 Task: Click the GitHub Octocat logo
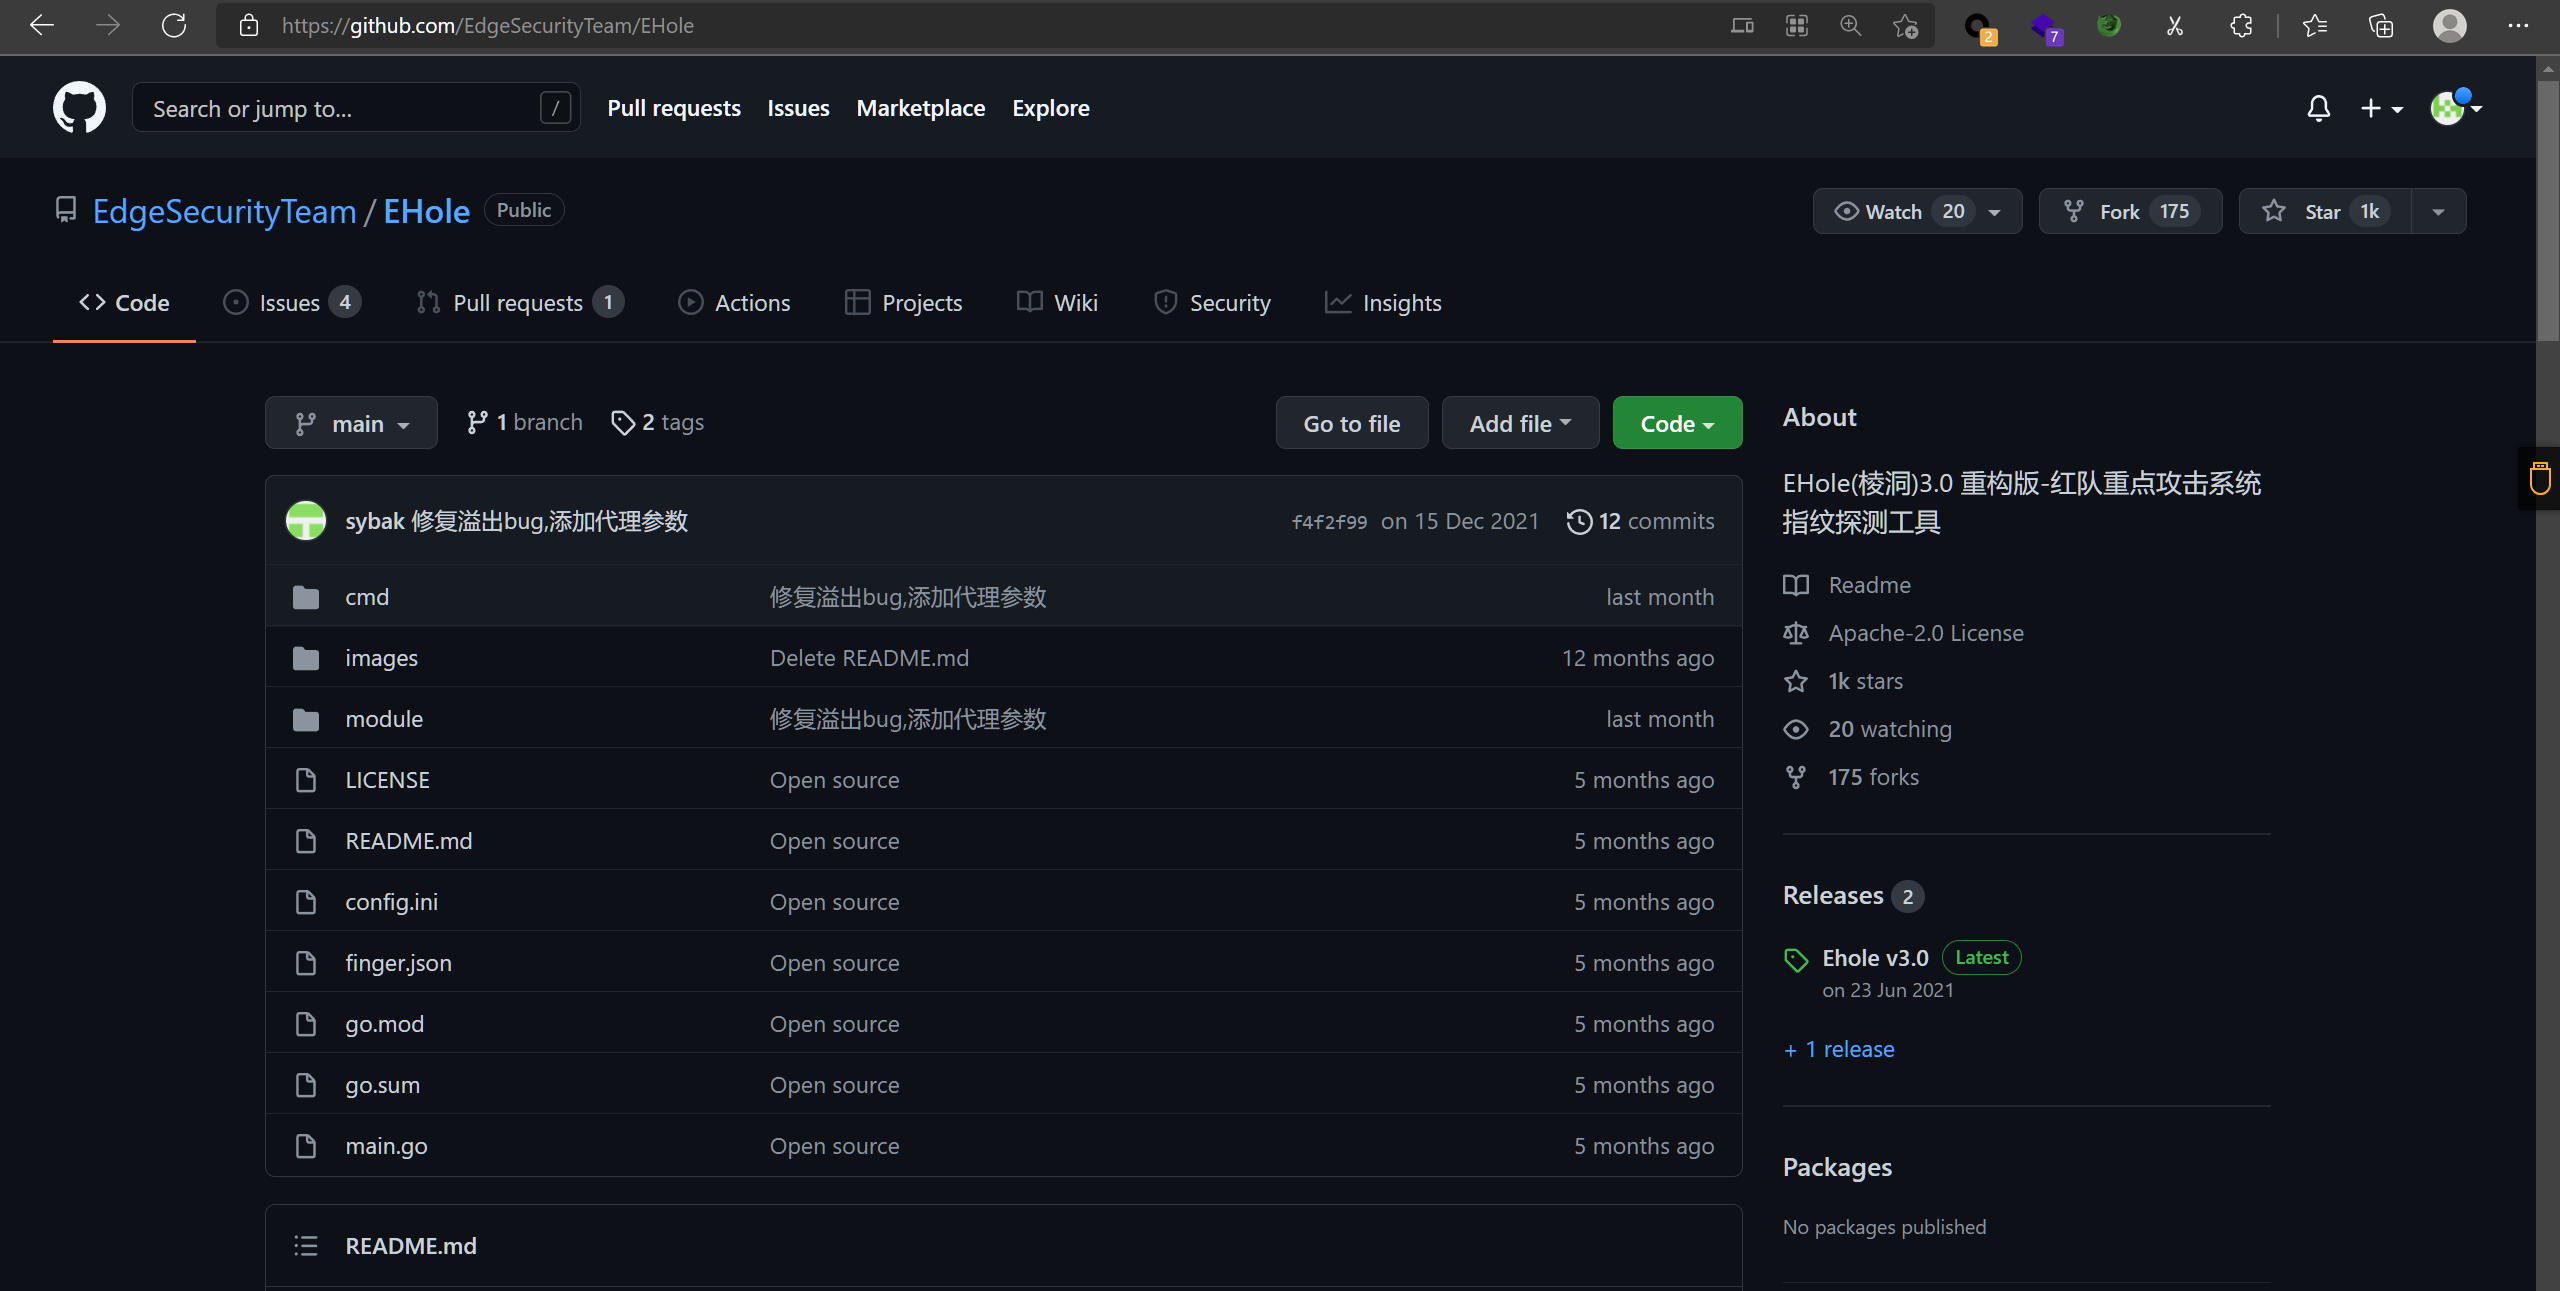79,108
